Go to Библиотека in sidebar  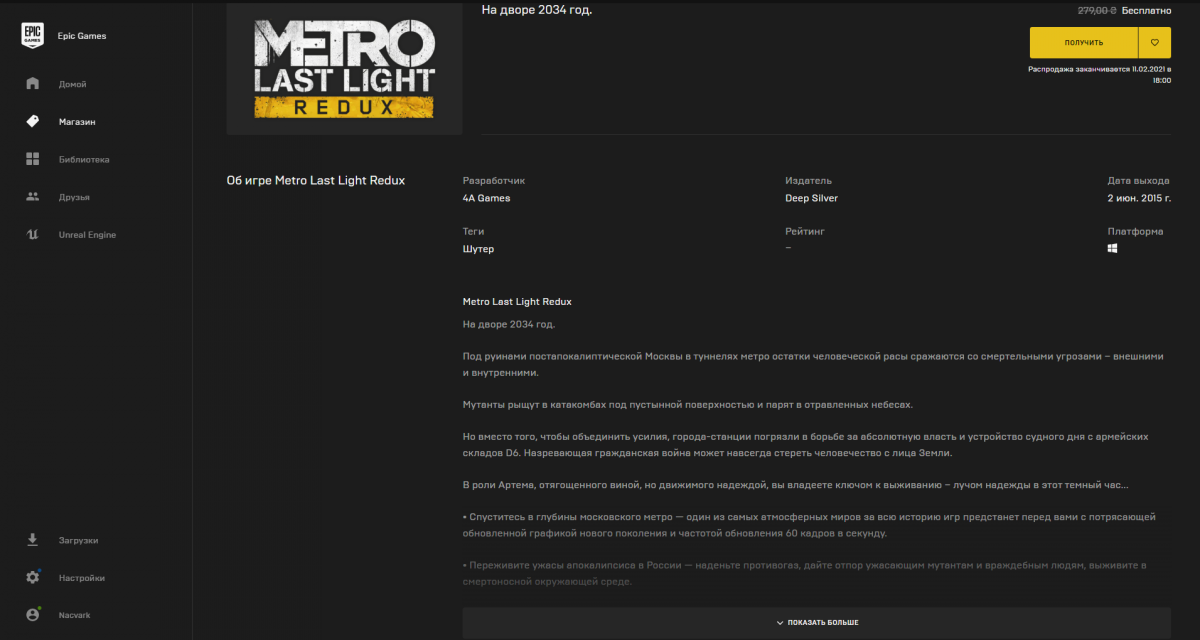pos(84,160)
